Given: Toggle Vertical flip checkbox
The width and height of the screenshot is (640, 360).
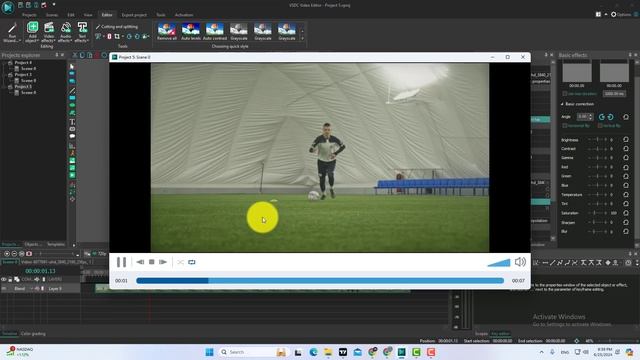Looking at the screenshot, I should [600, 126].
